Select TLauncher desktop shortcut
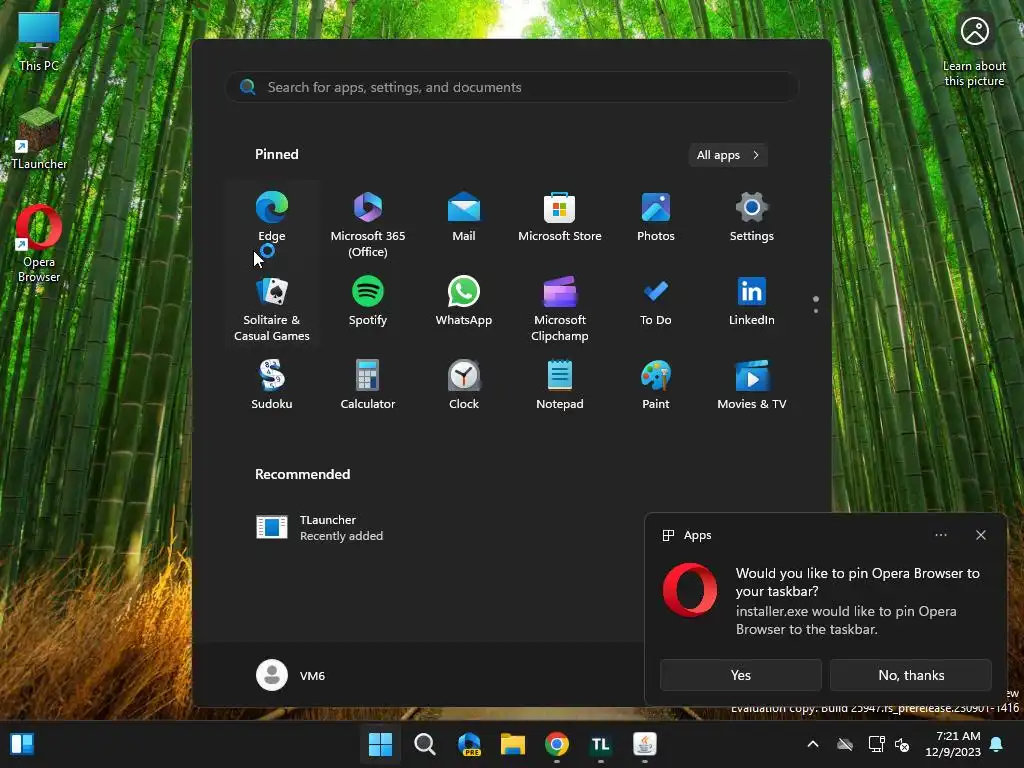The height and width of the screenshot is (768, 1024). click(39, 140)
